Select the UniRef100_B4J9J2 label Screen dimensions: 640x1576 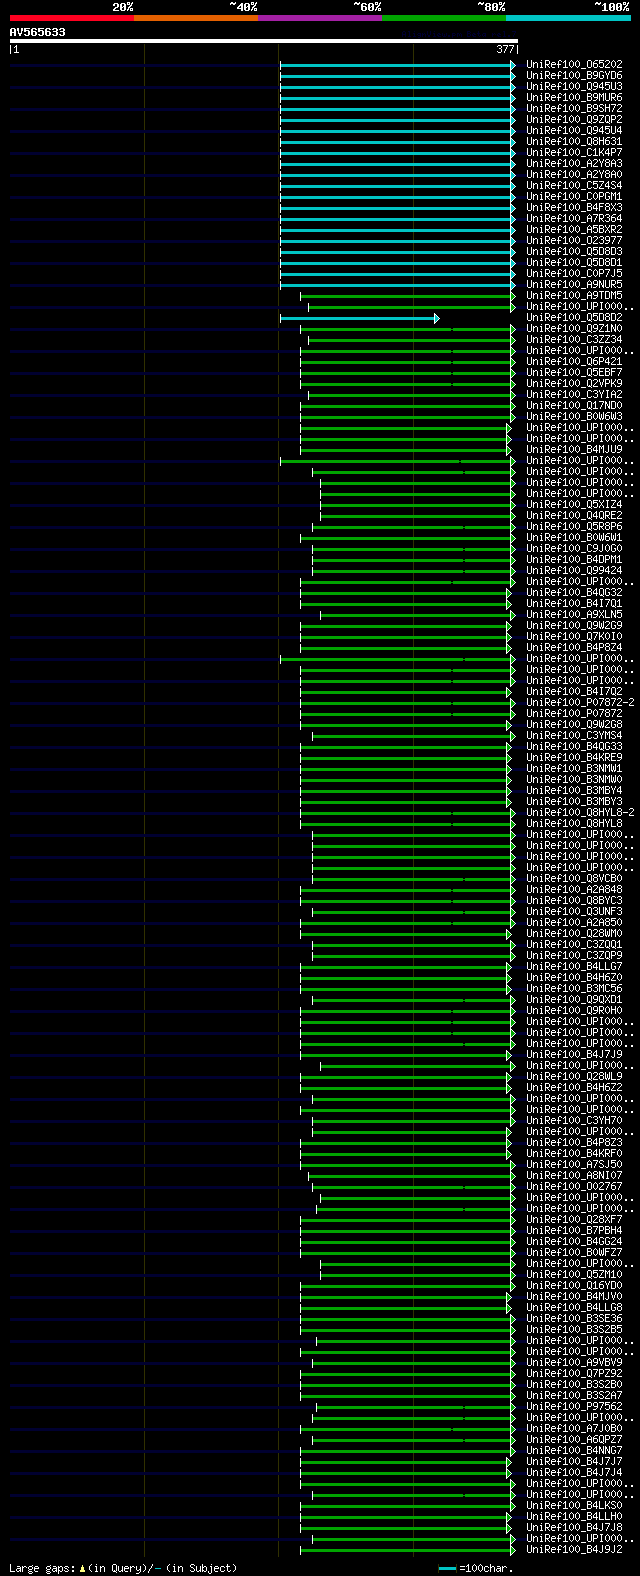click(x=574, y=1550)
